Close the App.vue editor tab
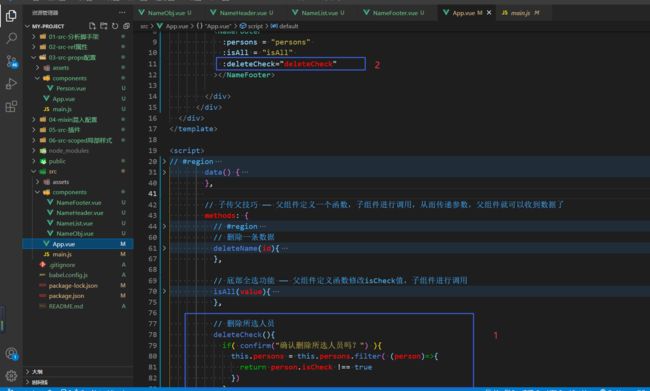This screenshot has width=650, height=391. point(489,13)
